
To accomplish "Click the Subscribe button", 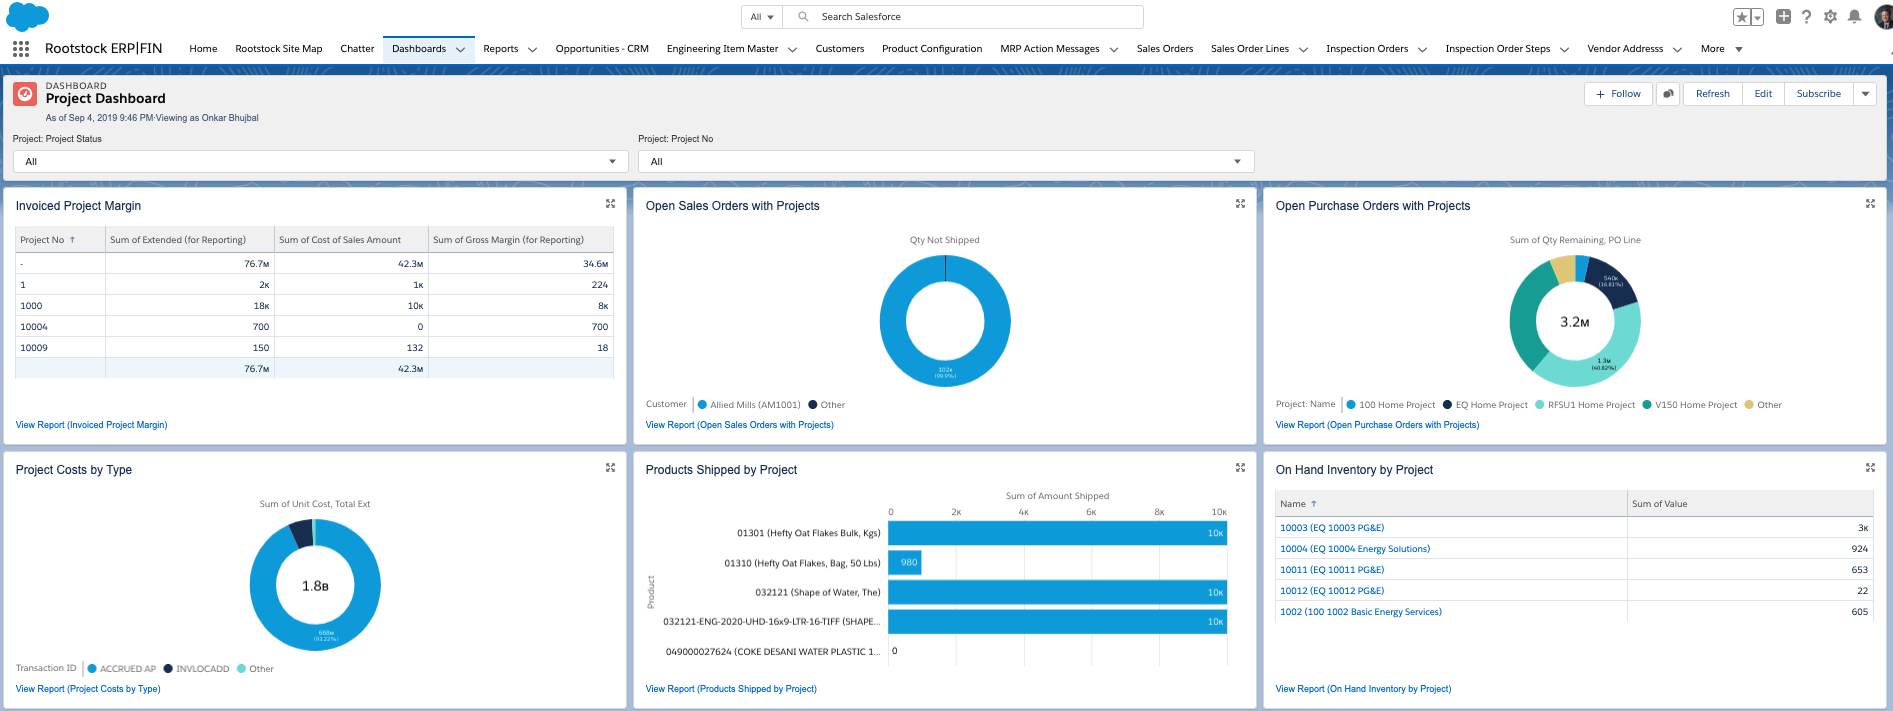I will pyautogui.click(x=1818, y=94).
